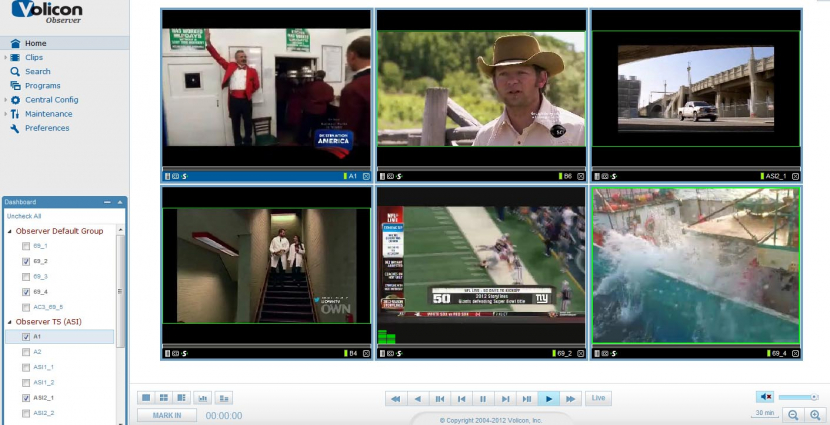830x425 pixels.
Task: Open the Home page in sidebar
Action: [x=64, y=43]
